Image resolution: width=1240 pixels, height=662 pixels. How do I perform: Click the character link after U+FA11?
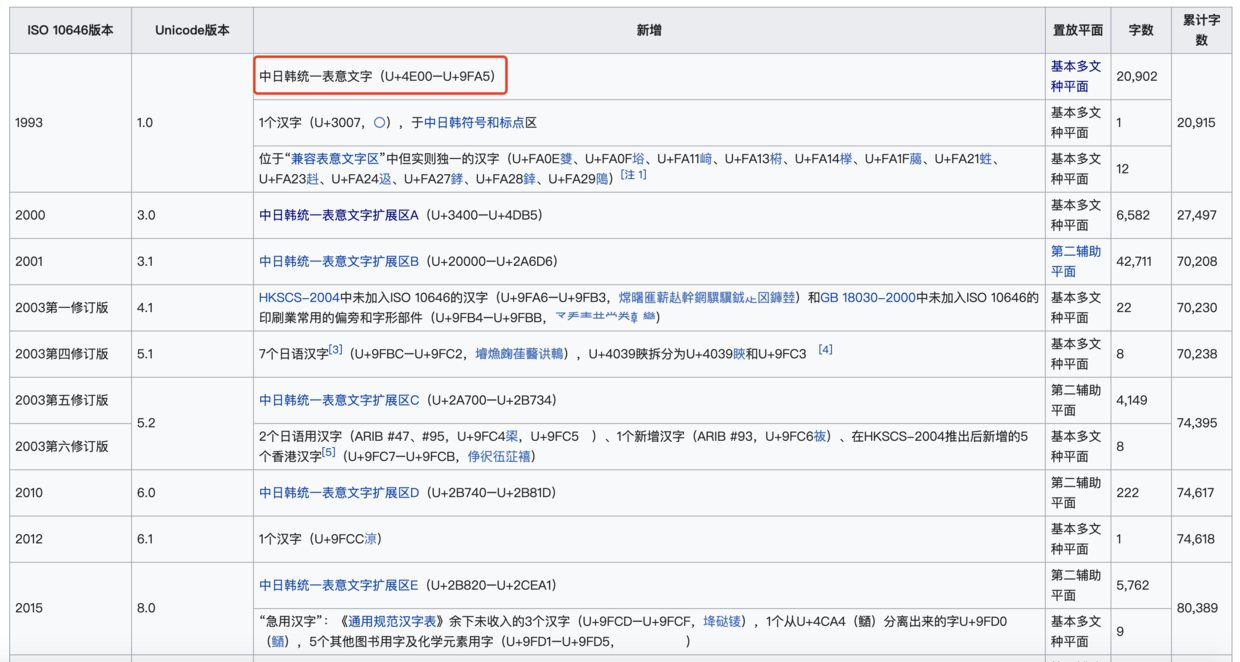click(706, 159)
